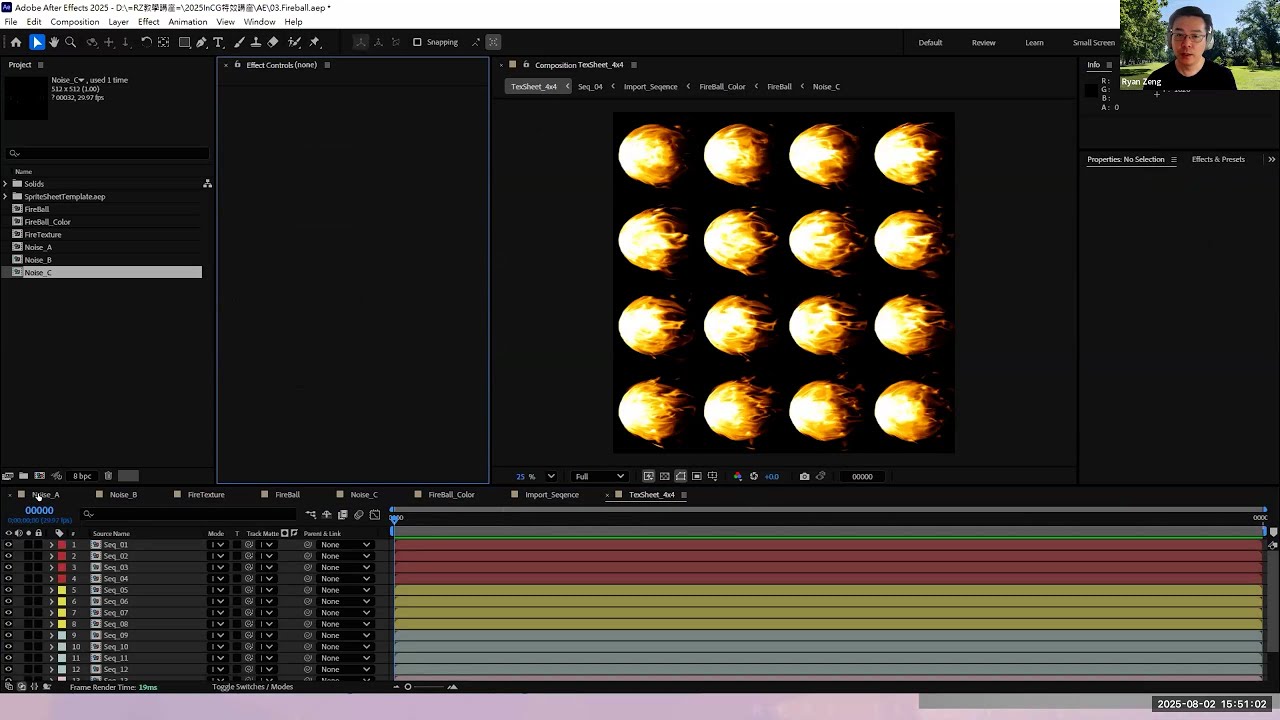Select the Eraser tool

pos(272,42)
